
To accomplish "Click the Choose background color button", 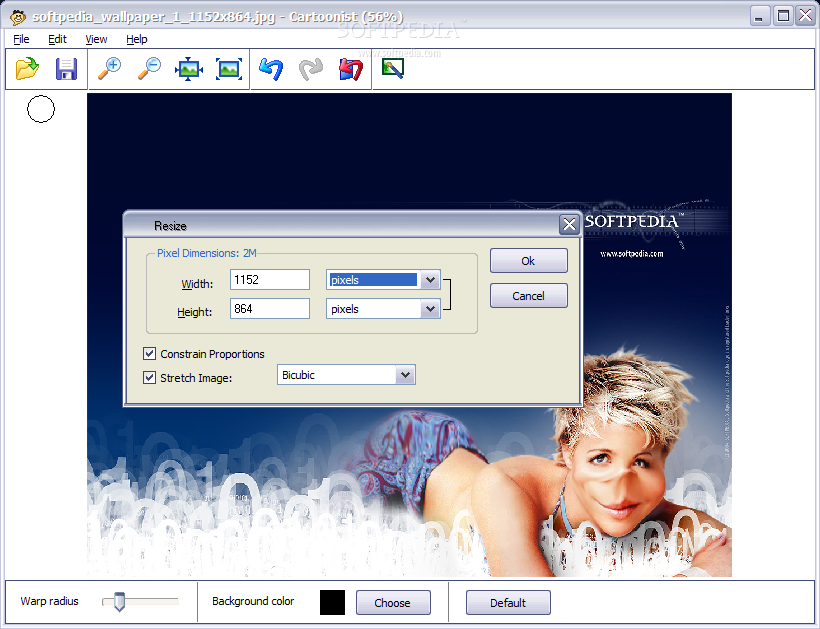I will 393,603.
